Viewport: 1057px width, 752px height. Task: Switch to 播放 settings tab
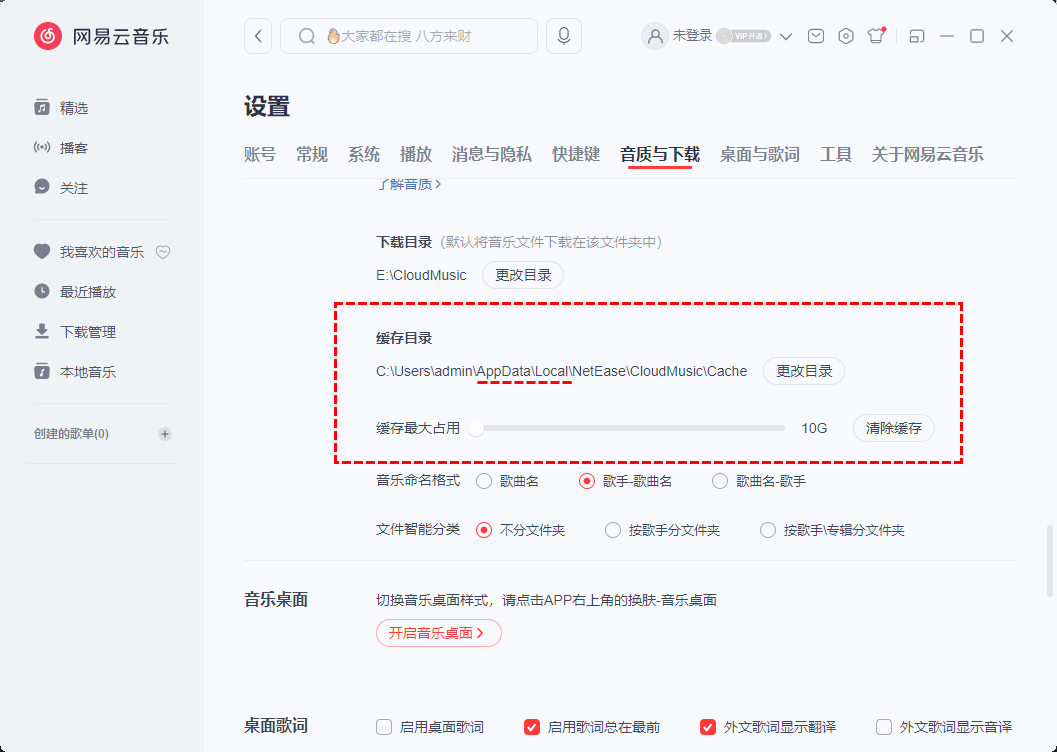tap(416, 154)
